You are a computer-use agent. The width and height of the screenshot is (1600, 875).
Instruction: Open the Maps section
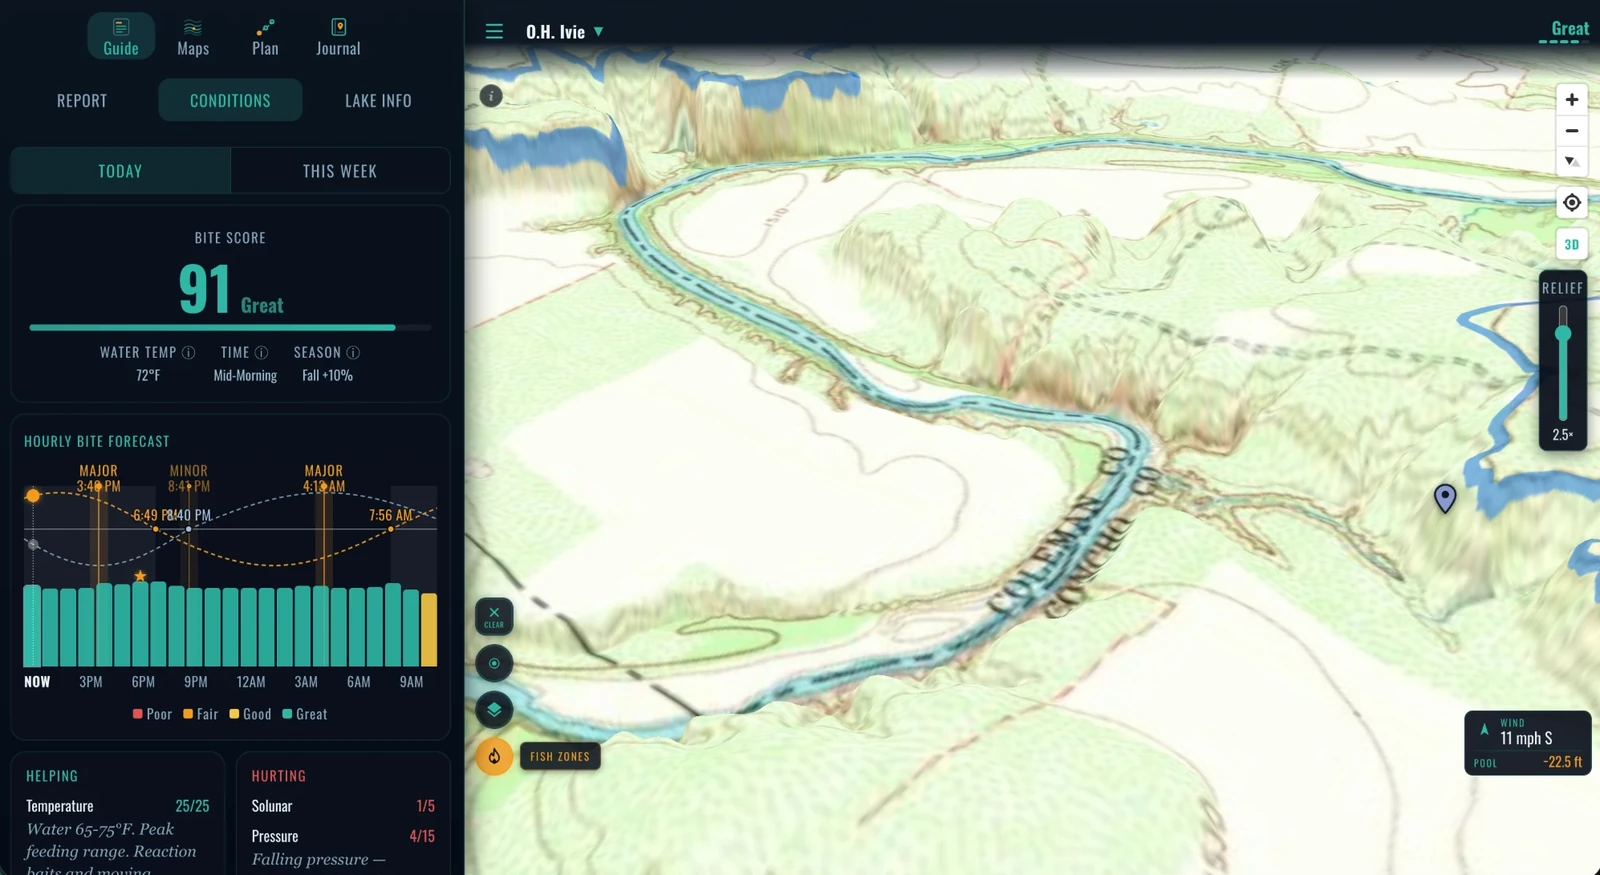pyautogui.click(x=193, y=36)
